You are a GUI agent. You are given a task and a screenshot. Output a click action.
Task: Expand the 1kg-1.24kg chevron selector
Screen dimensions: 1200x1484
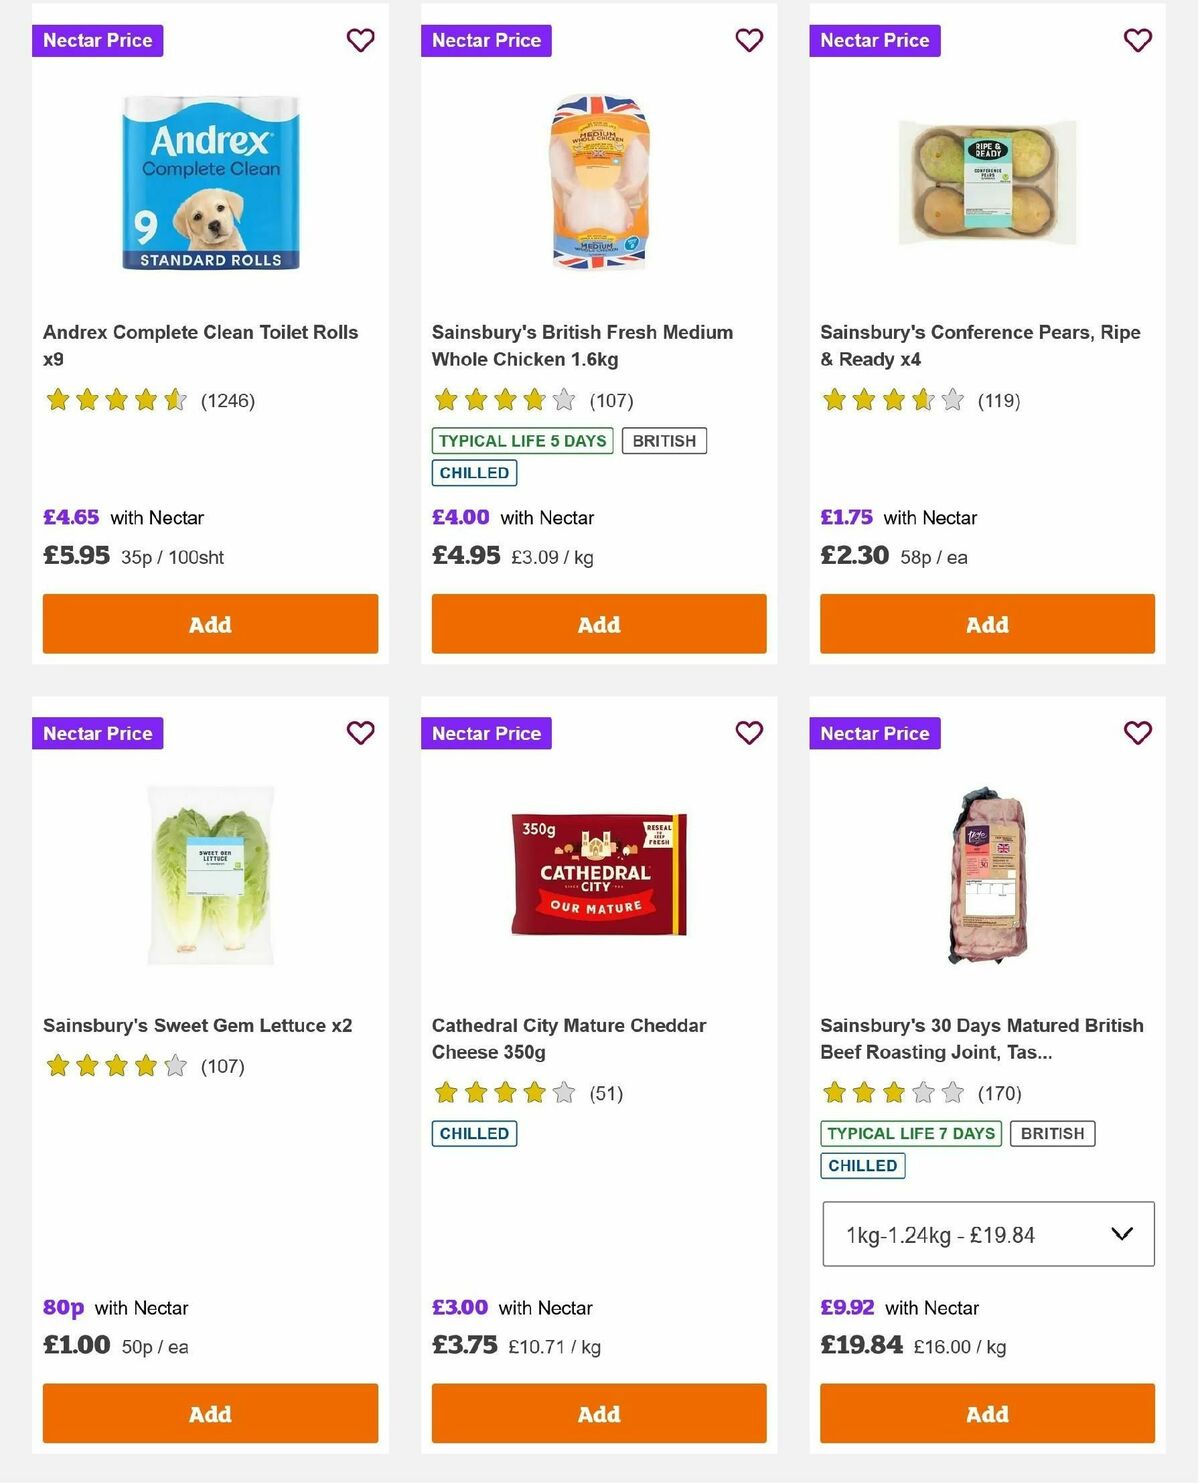pos(1120,1233)
